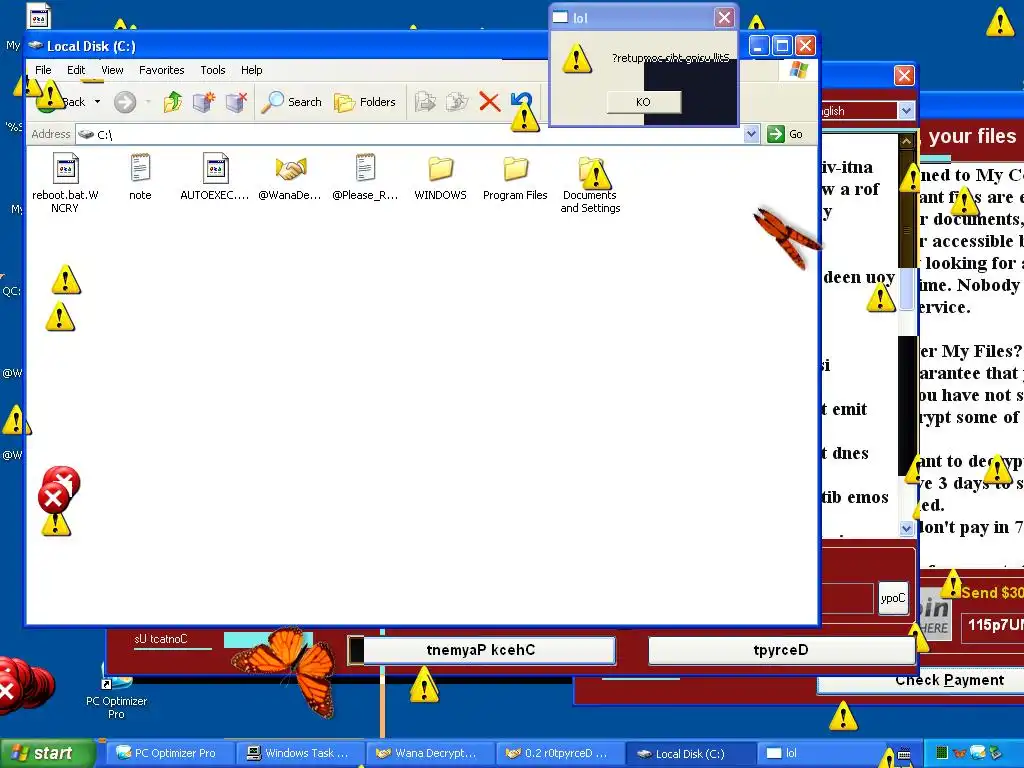Open the Tools menu
The height and width of the screenshot is (768, 1024).
tap(213, 70)
